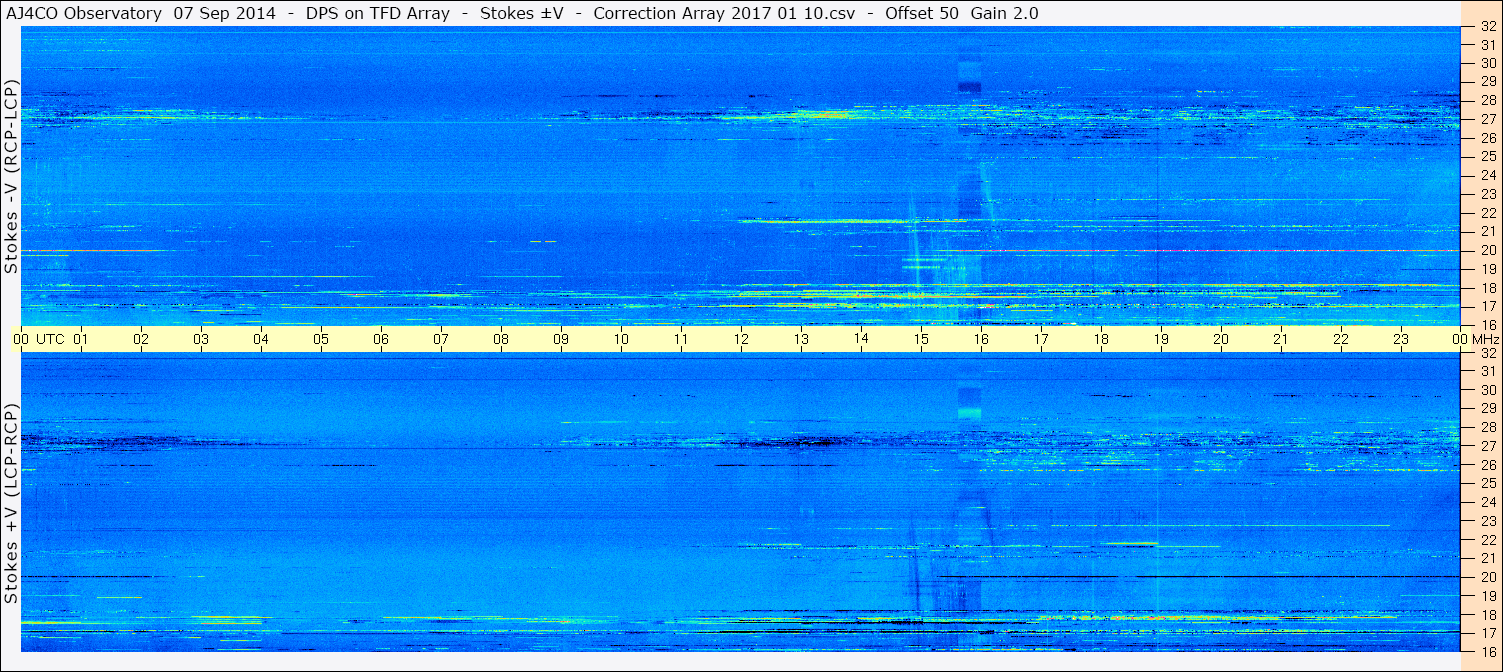This screenshot has height=672, width=1503.
Task: Click the 23 UTC time axis marker
Action: (1401, 339)
